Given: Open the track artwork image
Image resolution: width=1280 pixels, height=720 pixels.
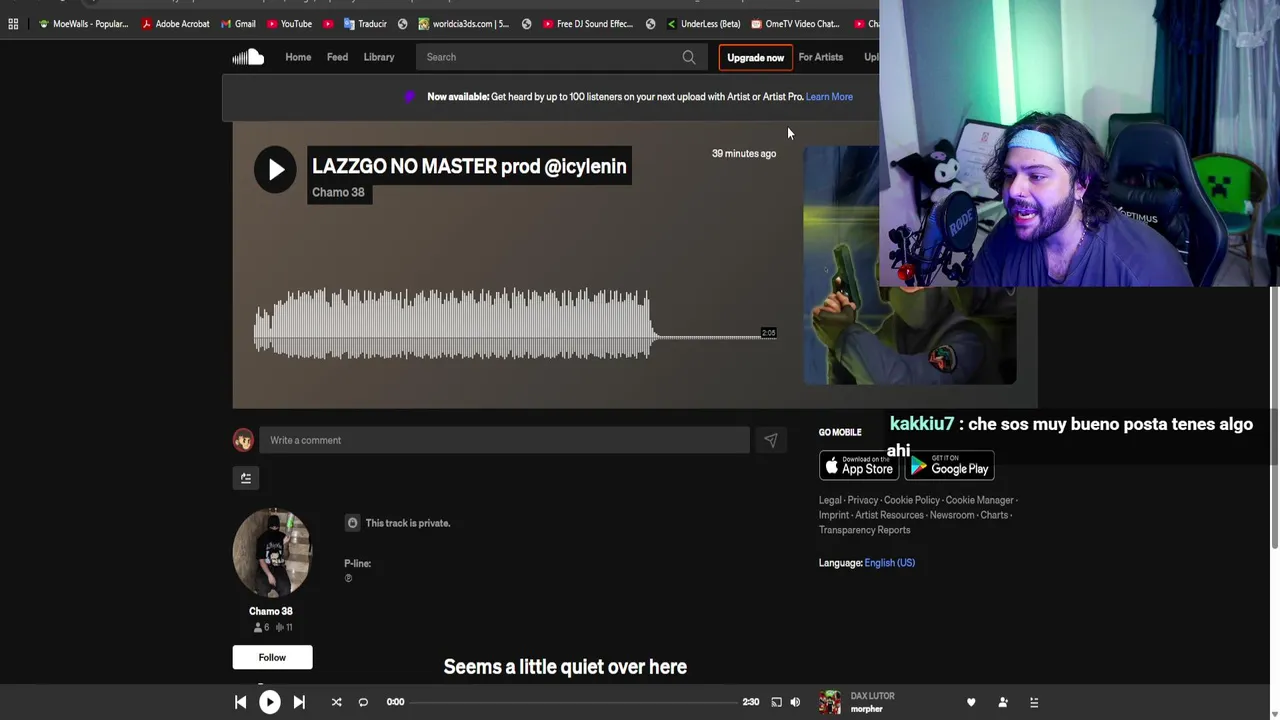Looking at the screenshot, I should click(910, 265).
